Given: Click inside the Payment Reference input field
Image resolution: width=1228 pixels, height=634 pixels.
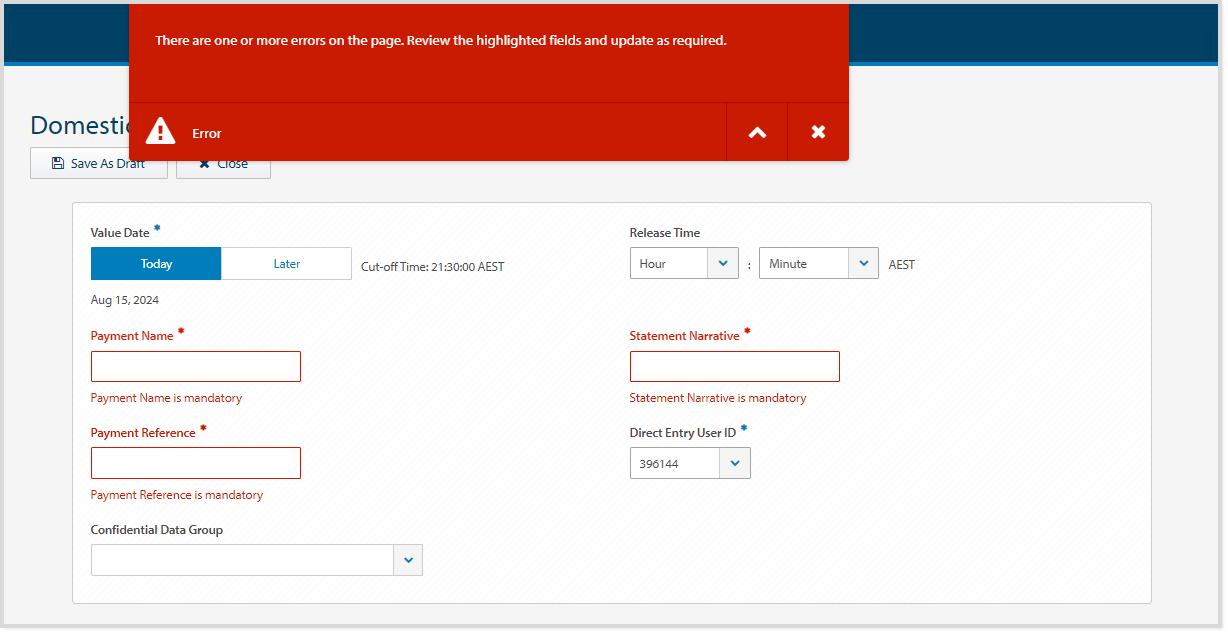Looking at the screenshot, I should [195, 462].
